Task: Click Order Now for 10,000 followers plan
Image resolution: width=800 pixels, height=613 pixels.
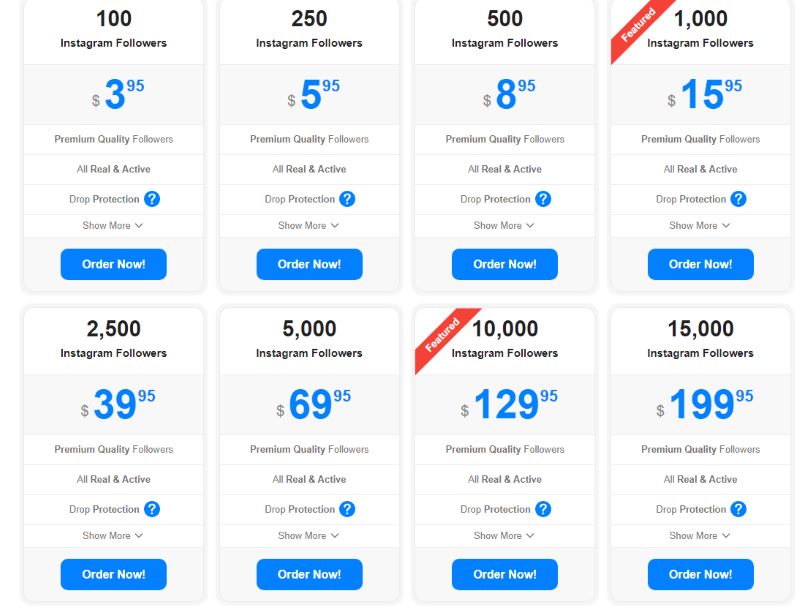Action: point(505,575)
